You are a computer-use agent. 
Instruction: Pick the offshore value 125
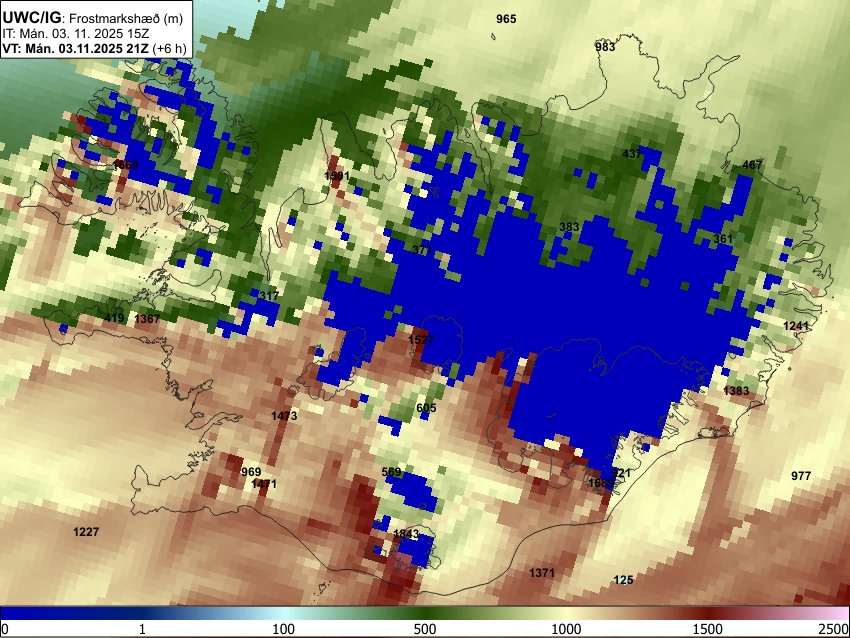[x=623, y=580]
